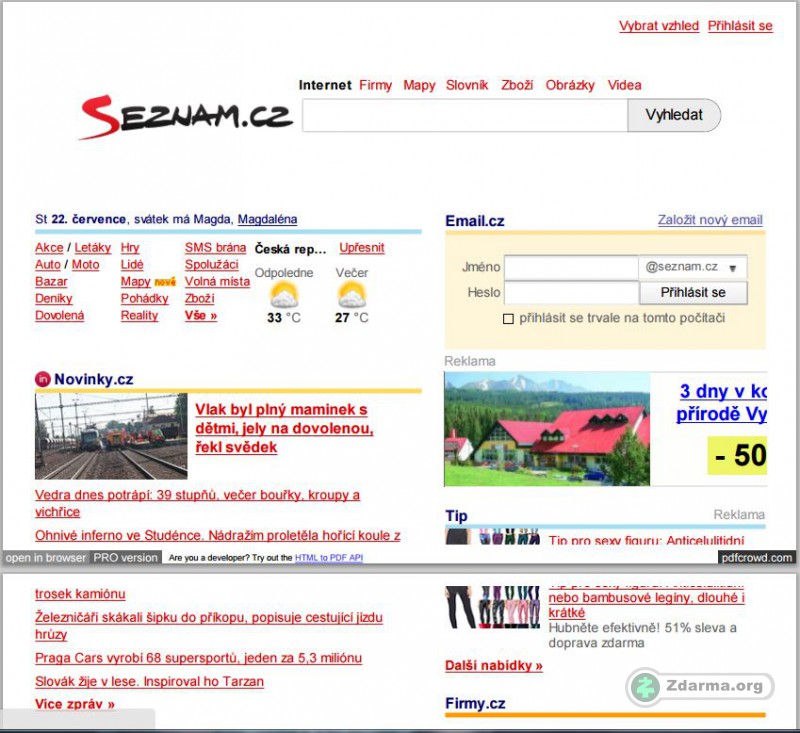This screenshot has width=800, height=733.
Task: Click the Večer weather cloud icon
Action: (x=352, y=295)
